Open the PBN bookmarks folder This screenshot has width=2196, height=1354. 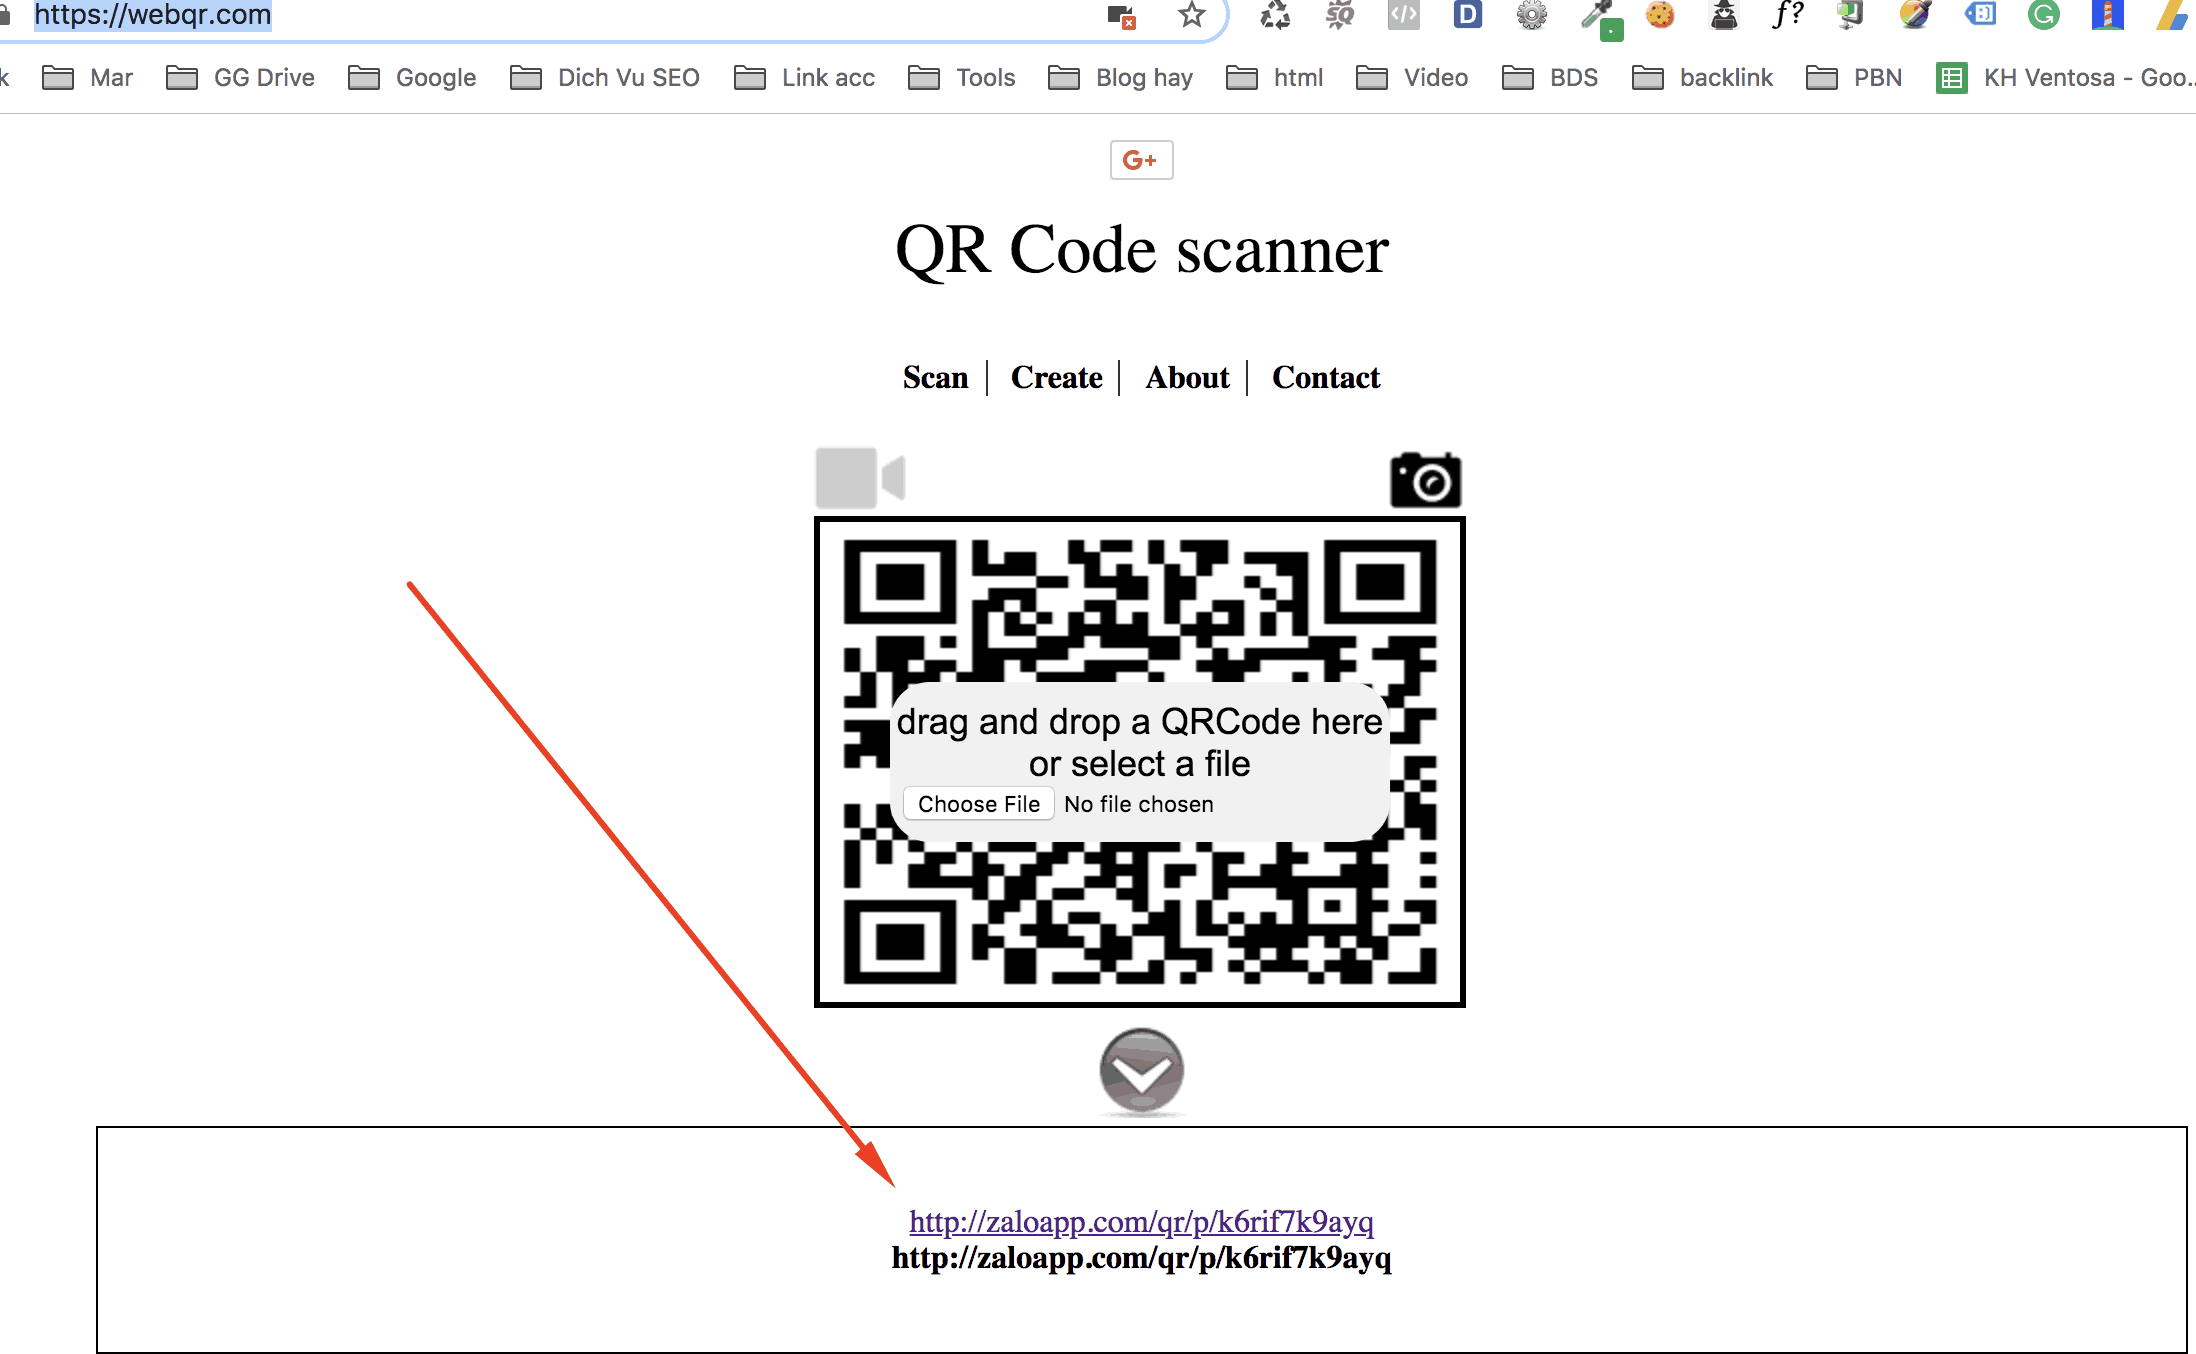[1855, 78]
